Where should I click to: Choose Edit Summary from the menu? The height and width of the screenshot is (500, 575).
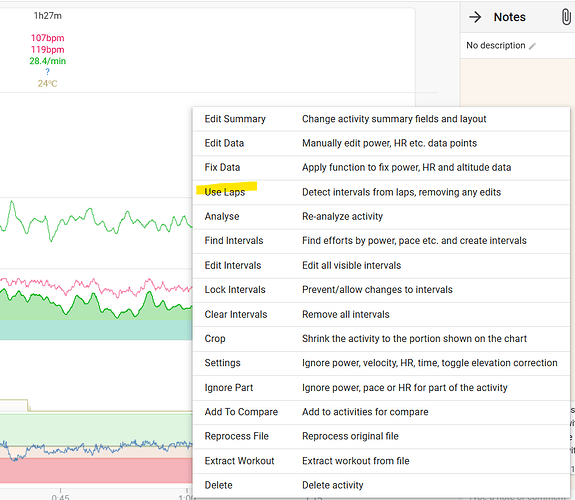[381, 119]
